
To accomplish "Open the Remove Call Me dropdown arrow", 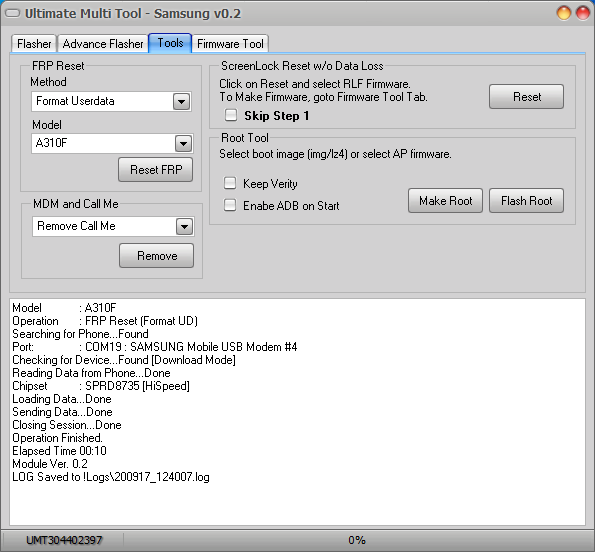I will tap(184, 226).
